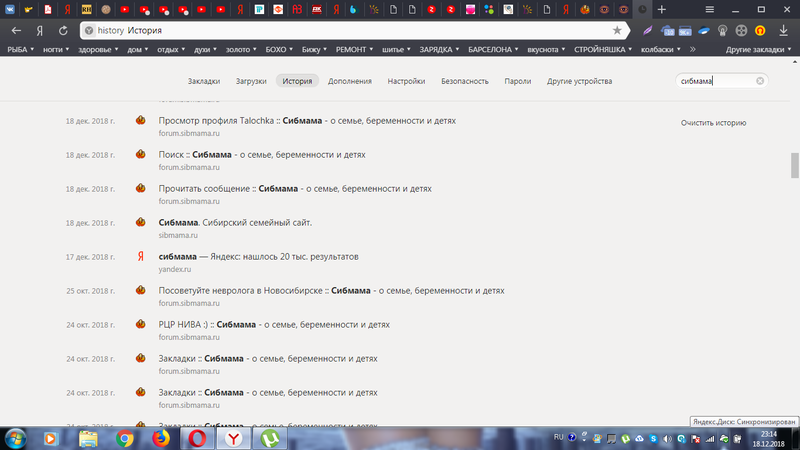Select the История tab
This screenshot has width=800, height=450.
tap(297, 81)
